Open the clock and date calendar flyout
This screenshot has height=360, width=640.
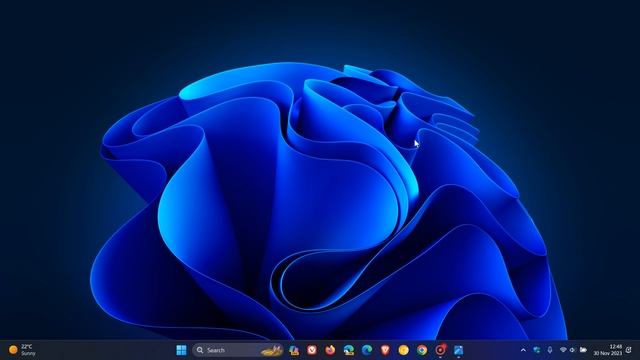607,350
